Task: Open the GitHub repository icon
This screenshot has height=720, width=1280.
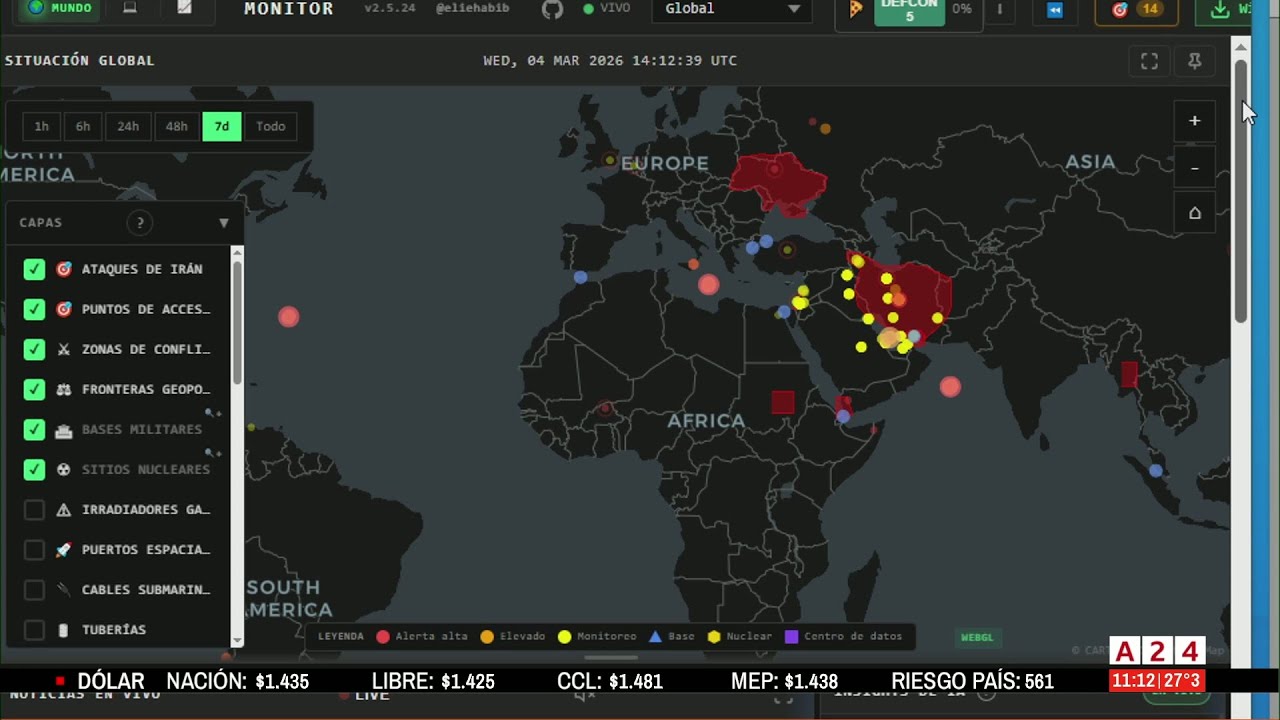Action: [552, 9]
